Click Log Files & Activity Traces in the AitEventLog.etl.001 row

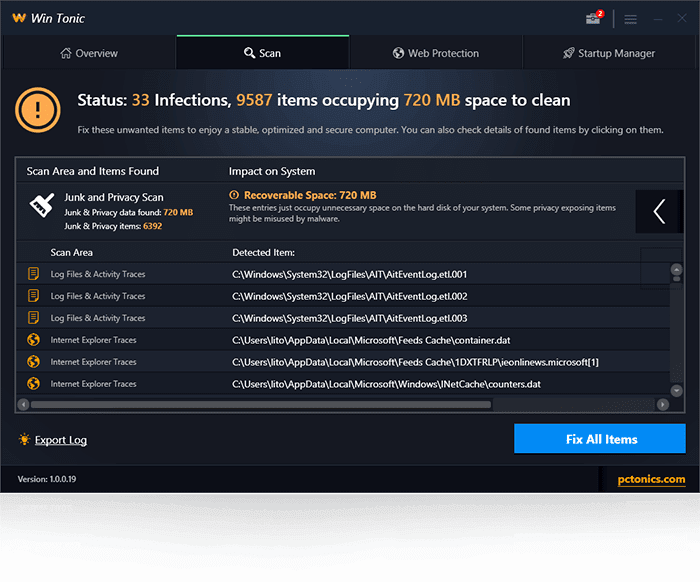(98, 274)
